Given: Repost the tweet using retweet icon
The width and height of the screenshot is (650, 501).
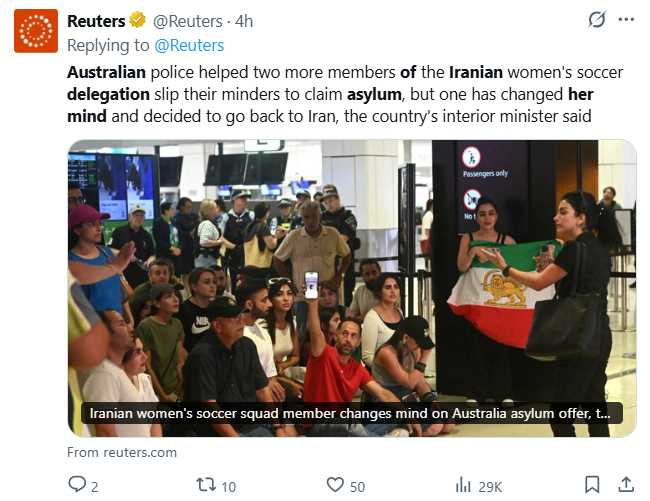Looking at the screenshot, I should click(x=206, y=484).
